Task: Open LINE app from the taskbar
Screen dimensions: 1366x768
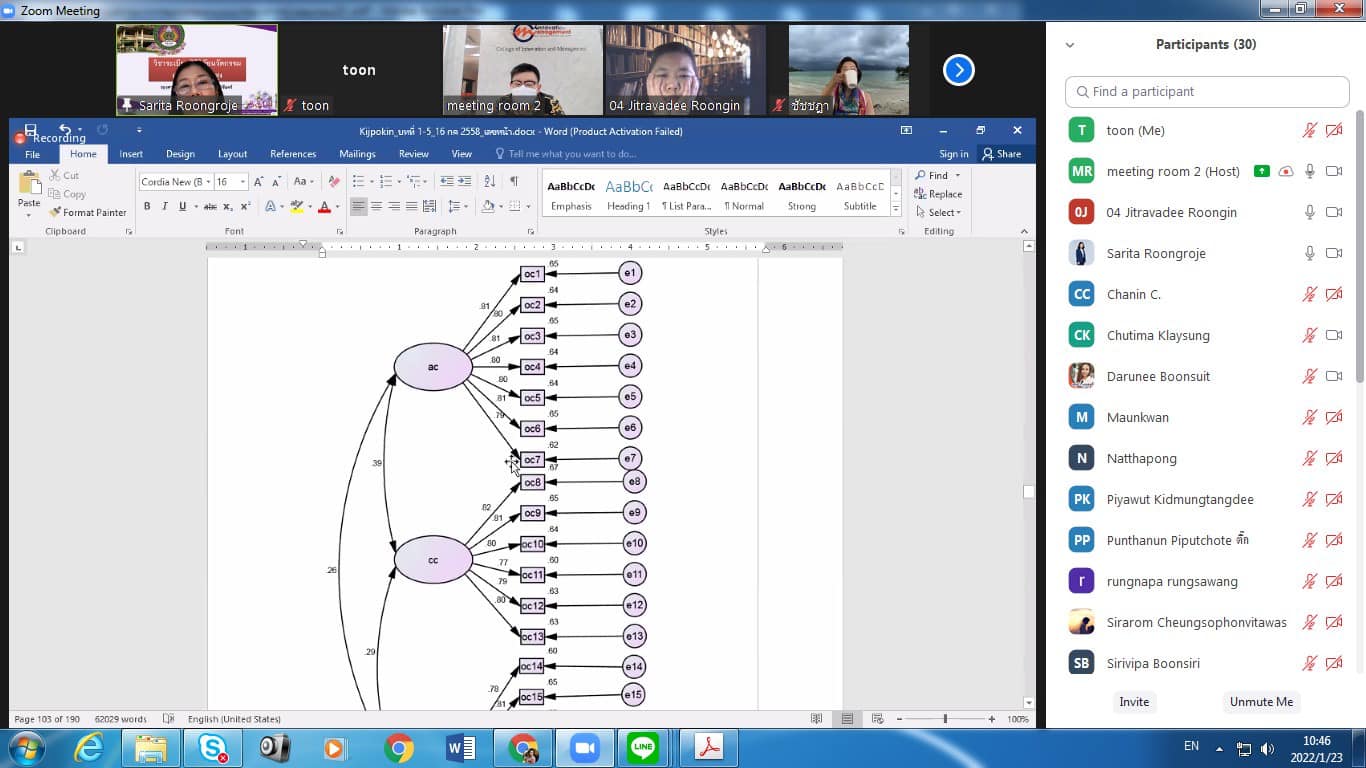Action: pyautogui.click(x=643, y=747)
